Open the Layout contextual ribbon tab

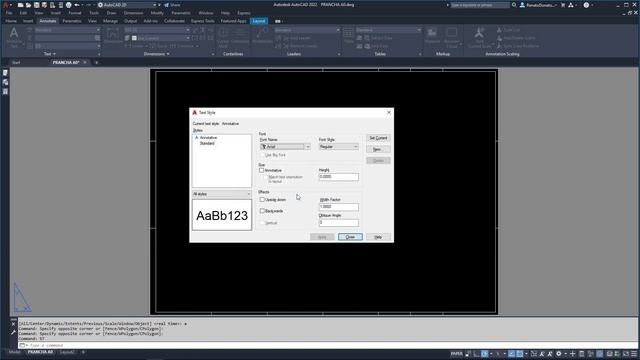[x=259, y=21]
